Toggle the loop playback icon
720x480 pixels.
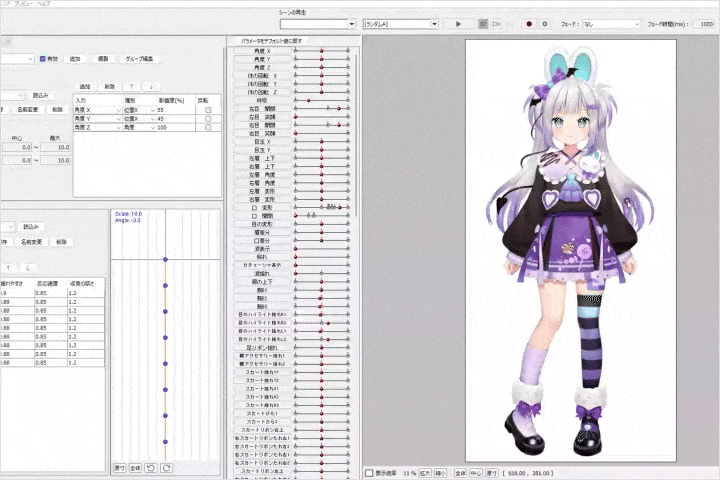click(x=483, y=24)
